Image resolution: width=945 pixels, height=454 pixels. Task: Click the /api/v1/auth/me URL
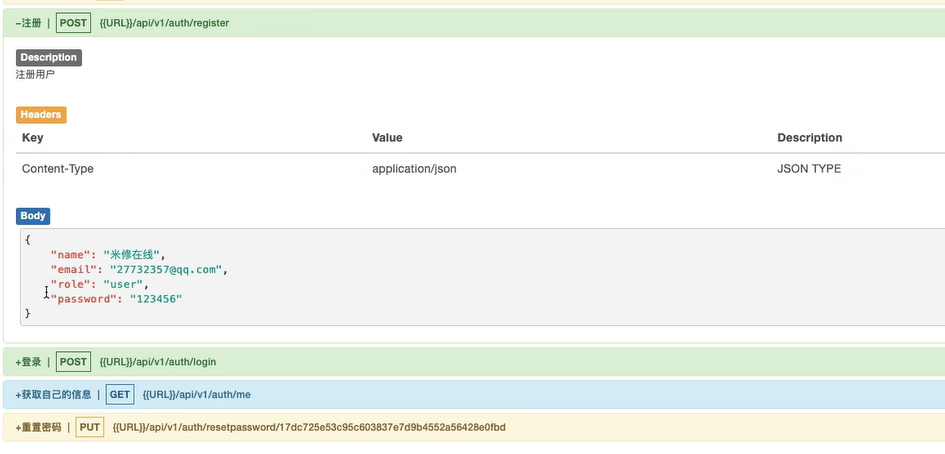[196, 394]
